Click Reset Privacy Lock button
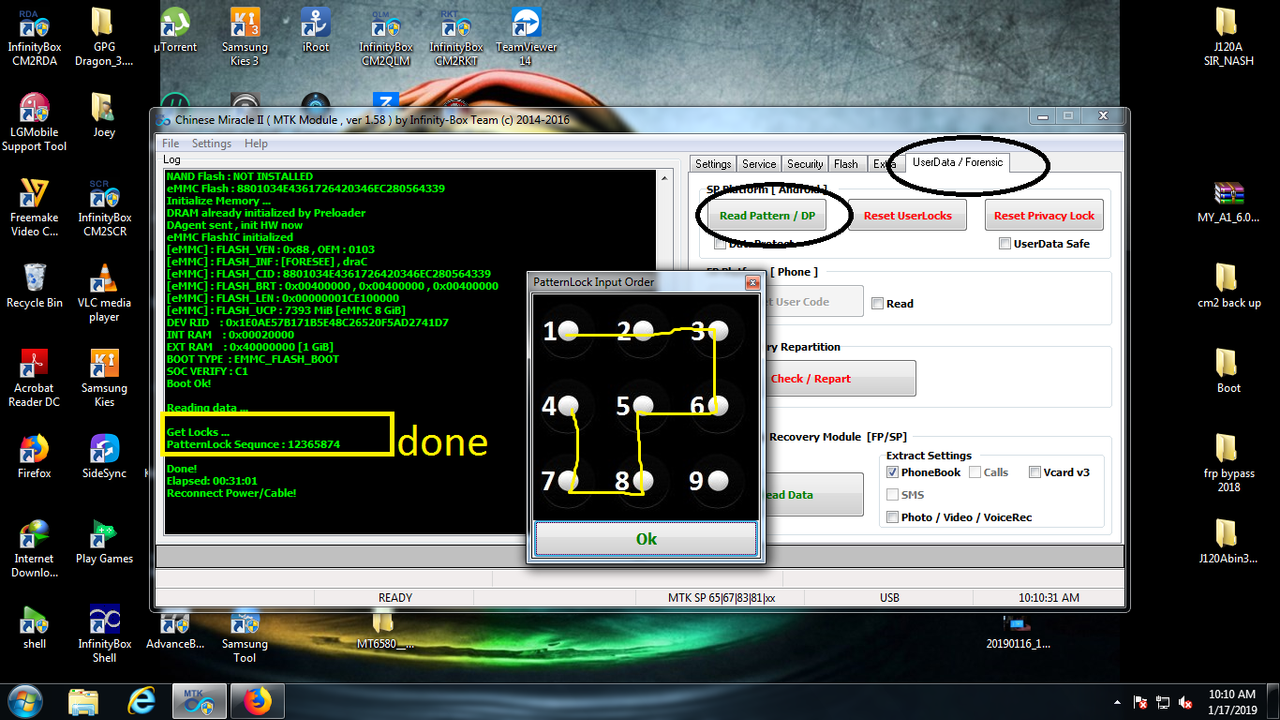This screenshot has width=1280, height=720. click(1044, 215)
